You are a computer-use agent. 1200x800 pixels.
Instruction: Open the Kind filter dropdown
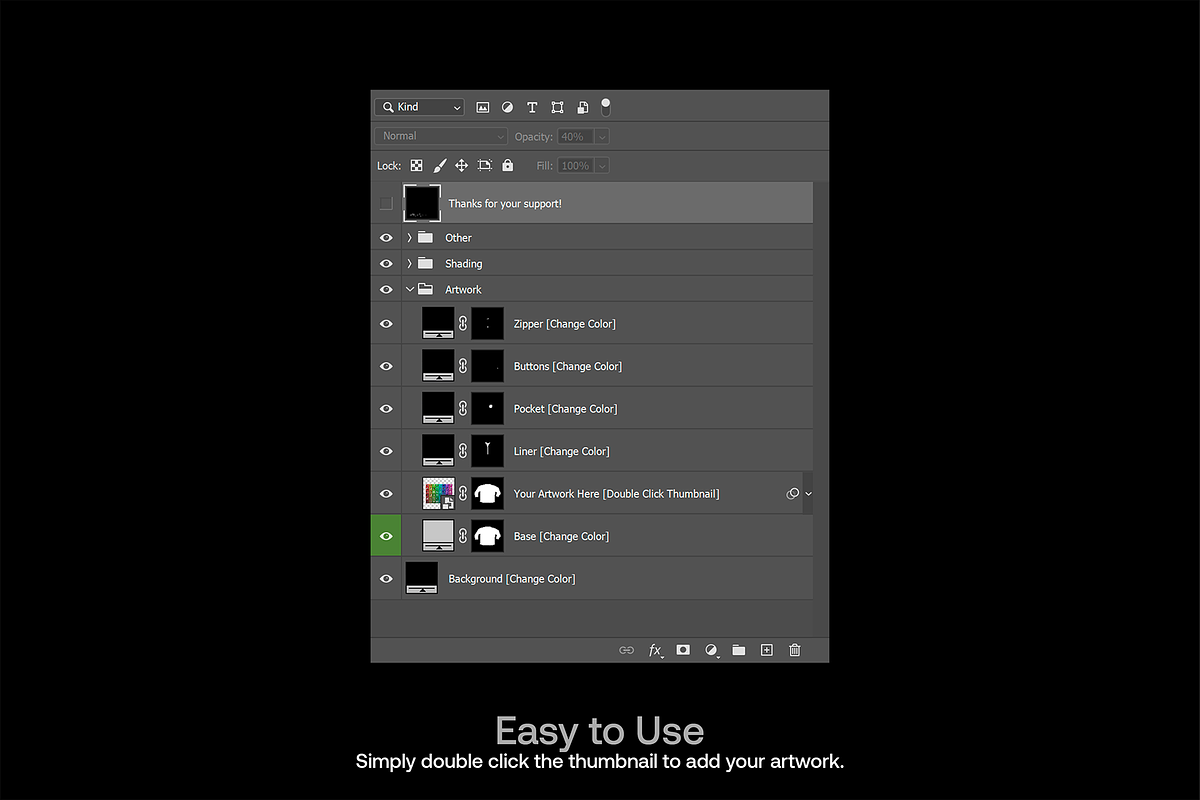point(419,107)
